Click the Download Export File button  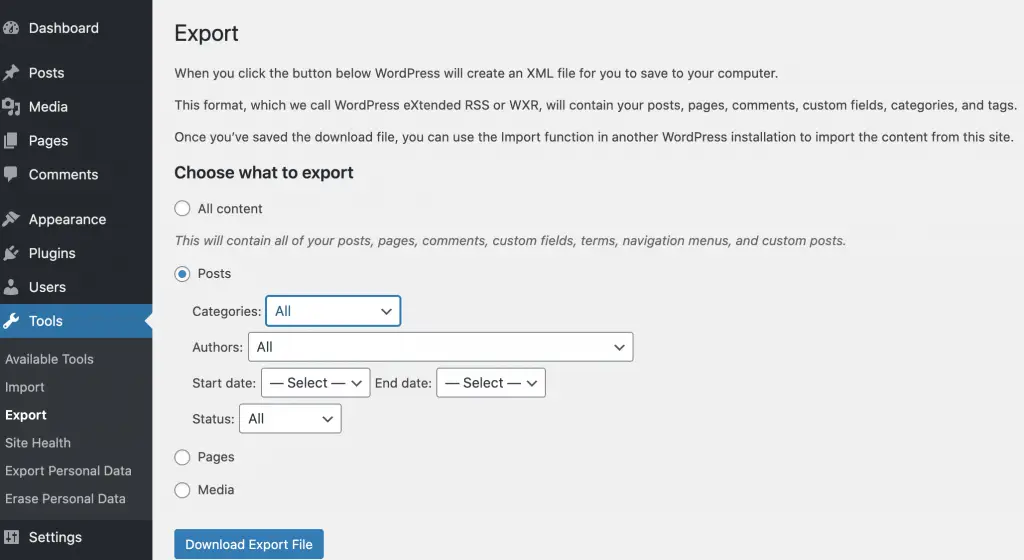pos(249,545)
